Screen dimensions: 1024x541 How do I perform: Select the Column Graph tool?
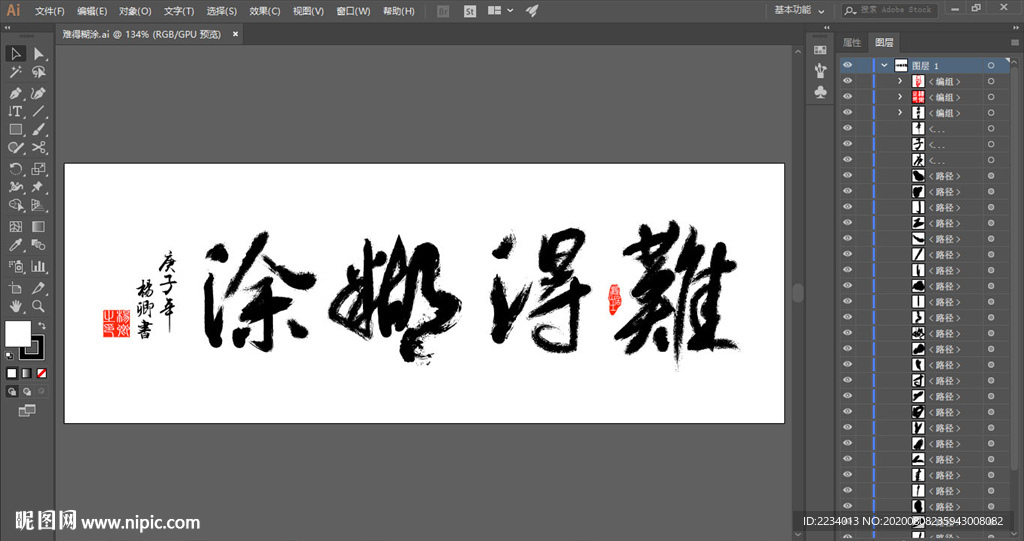(39, 266)
